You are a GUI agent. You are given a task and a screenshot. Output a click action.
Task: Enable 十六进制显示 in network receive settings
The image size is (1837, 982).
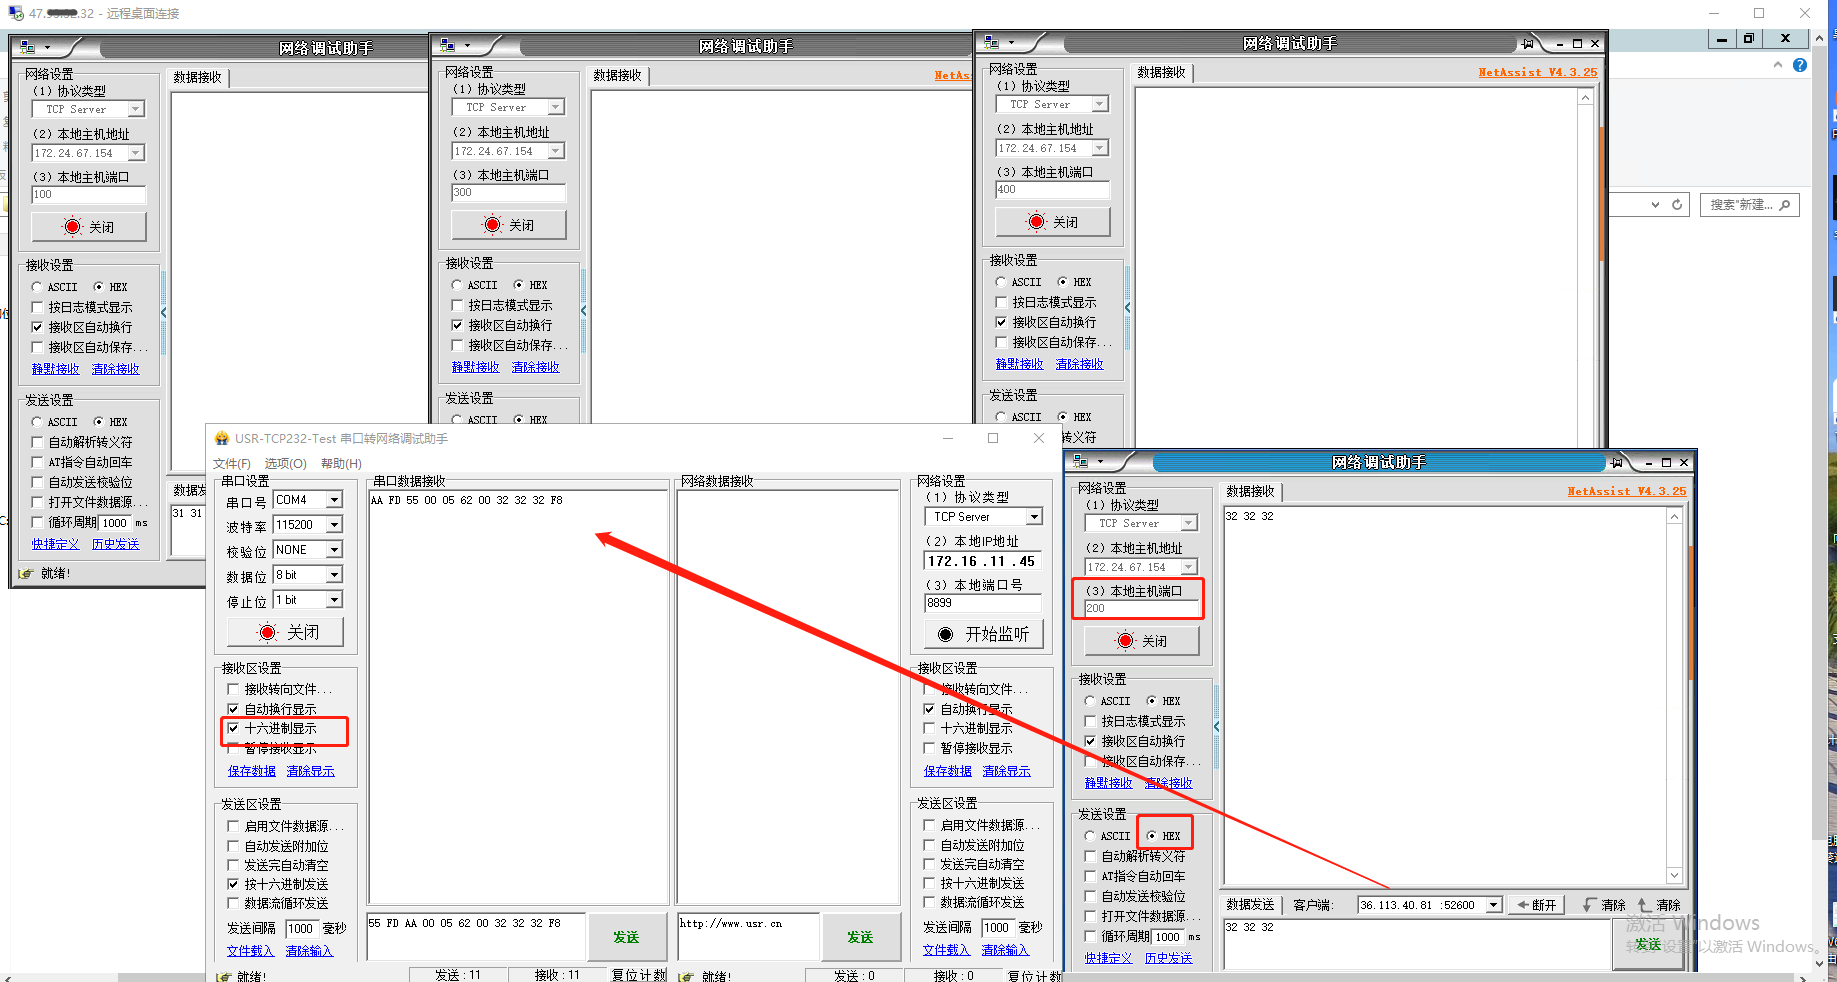click(929, 728)
